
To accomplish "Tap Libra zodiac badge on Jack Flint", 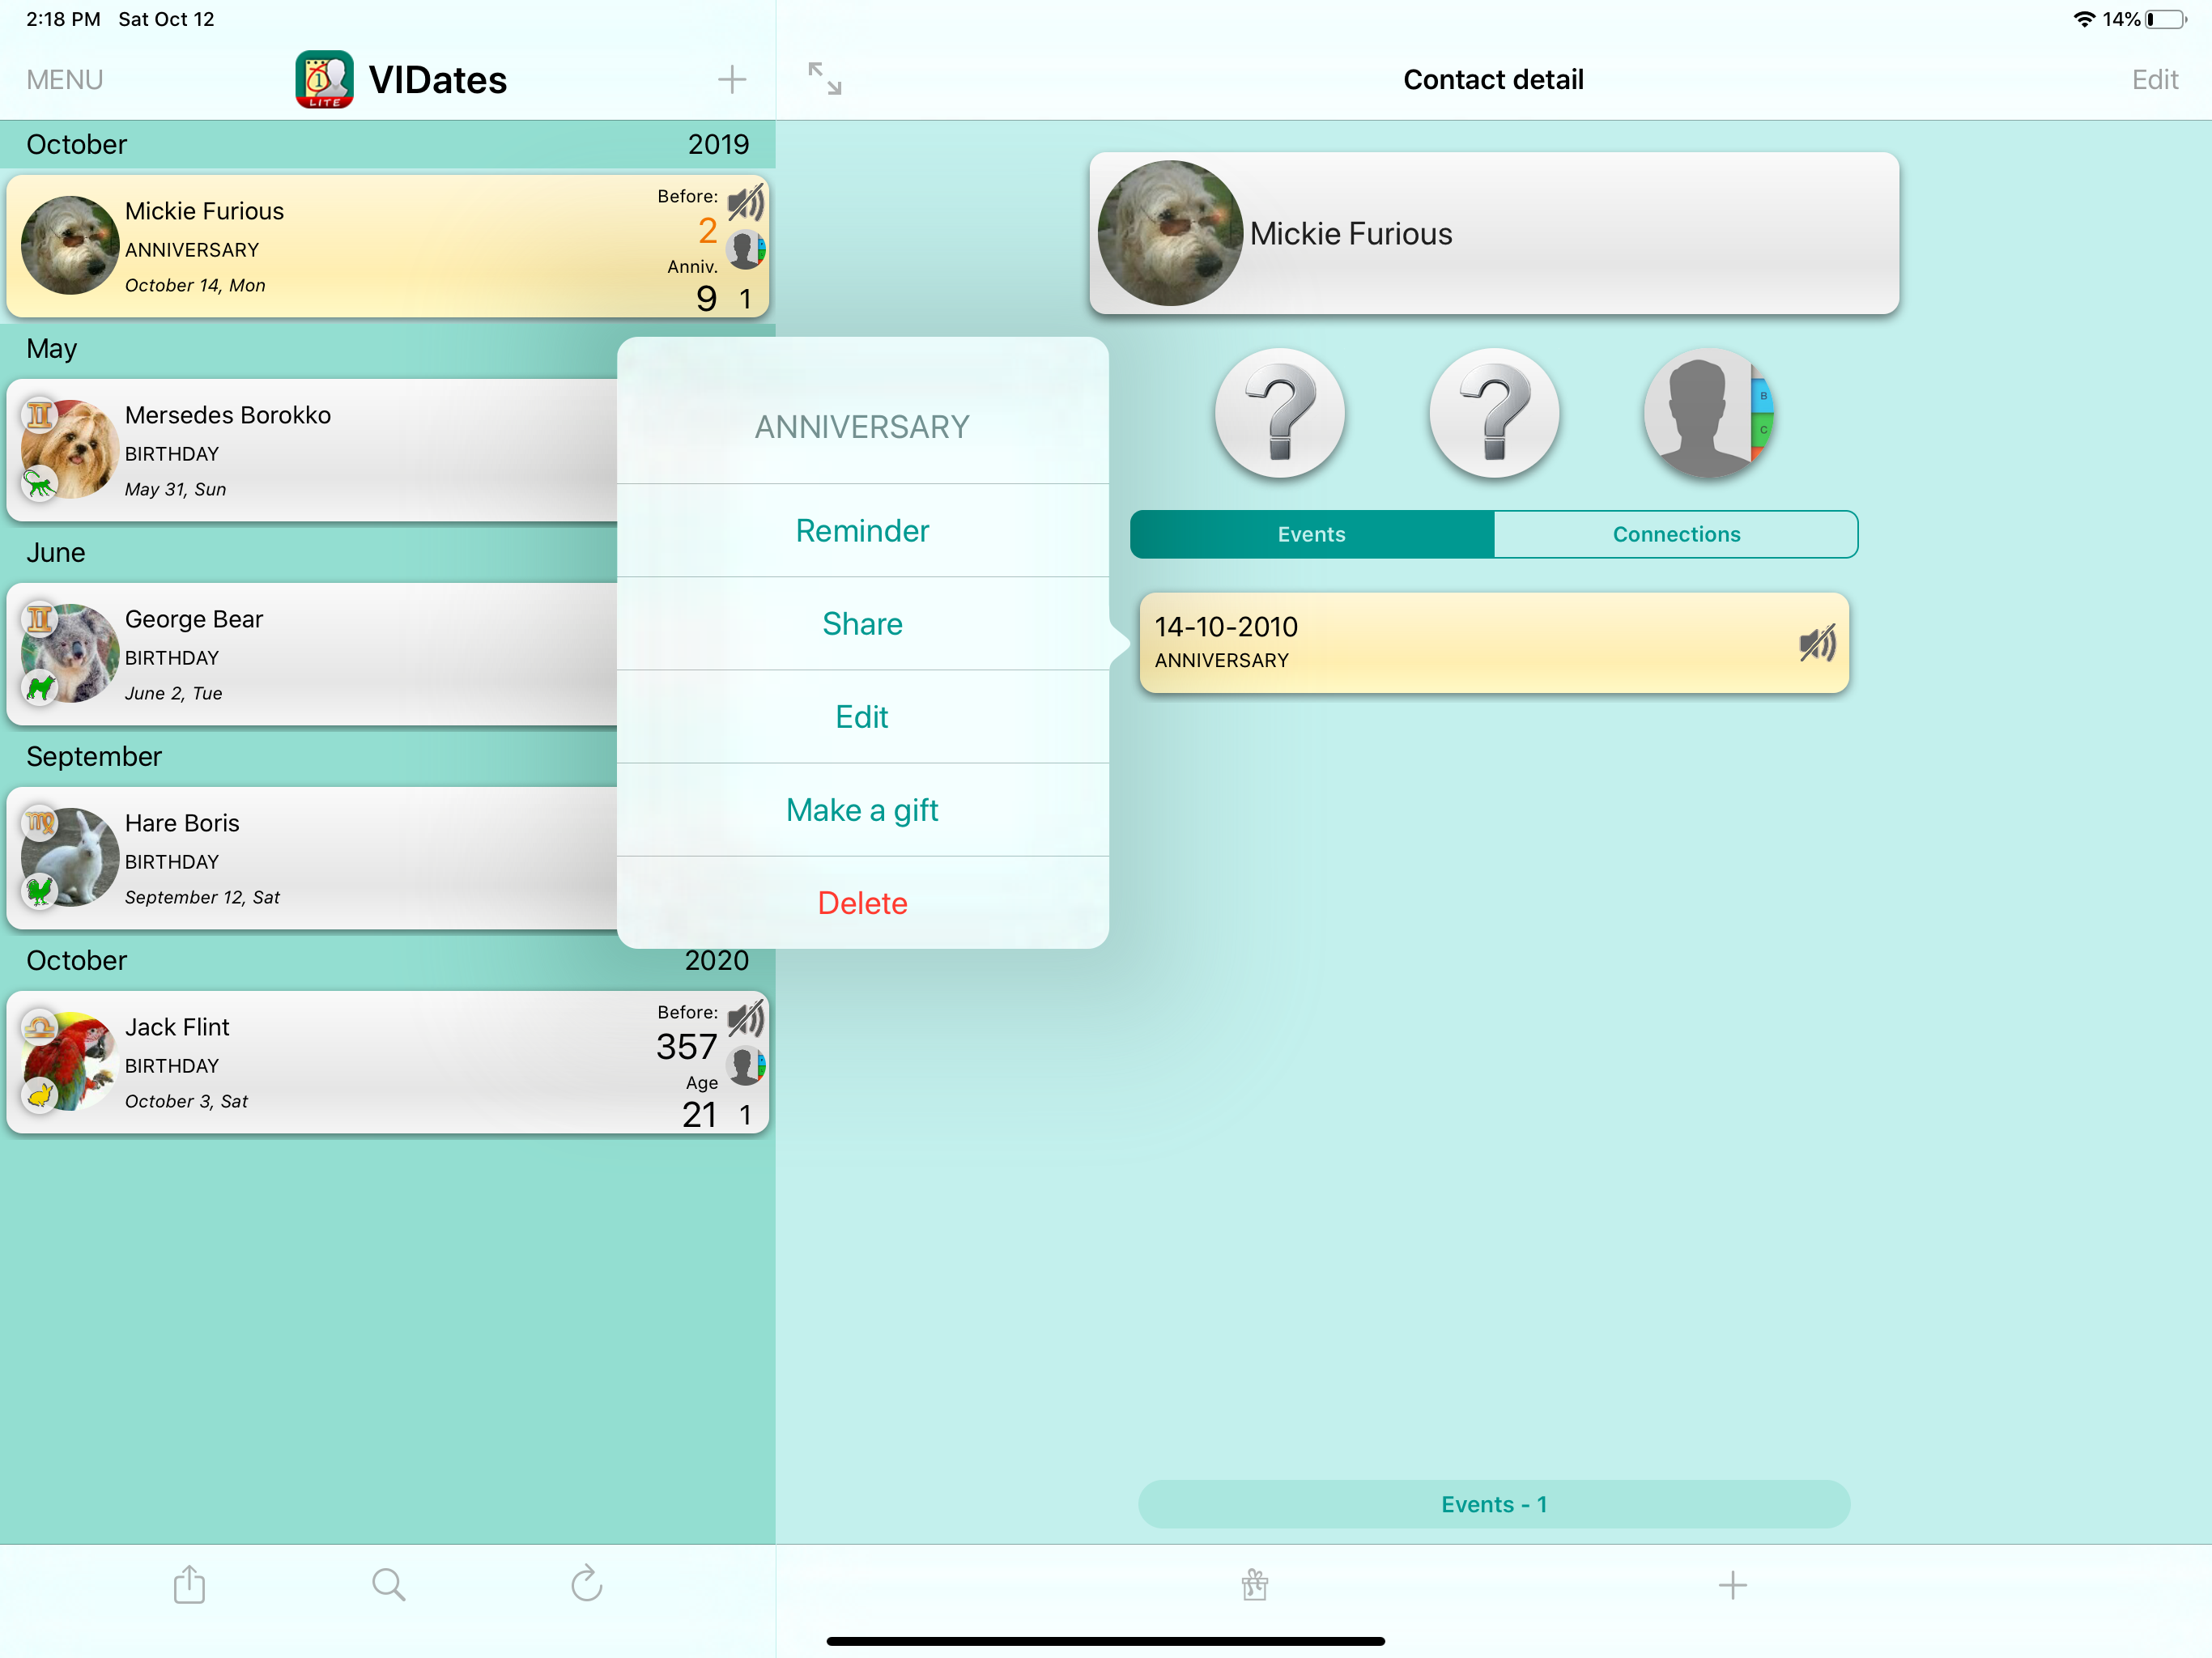I will click(39, 1027).
